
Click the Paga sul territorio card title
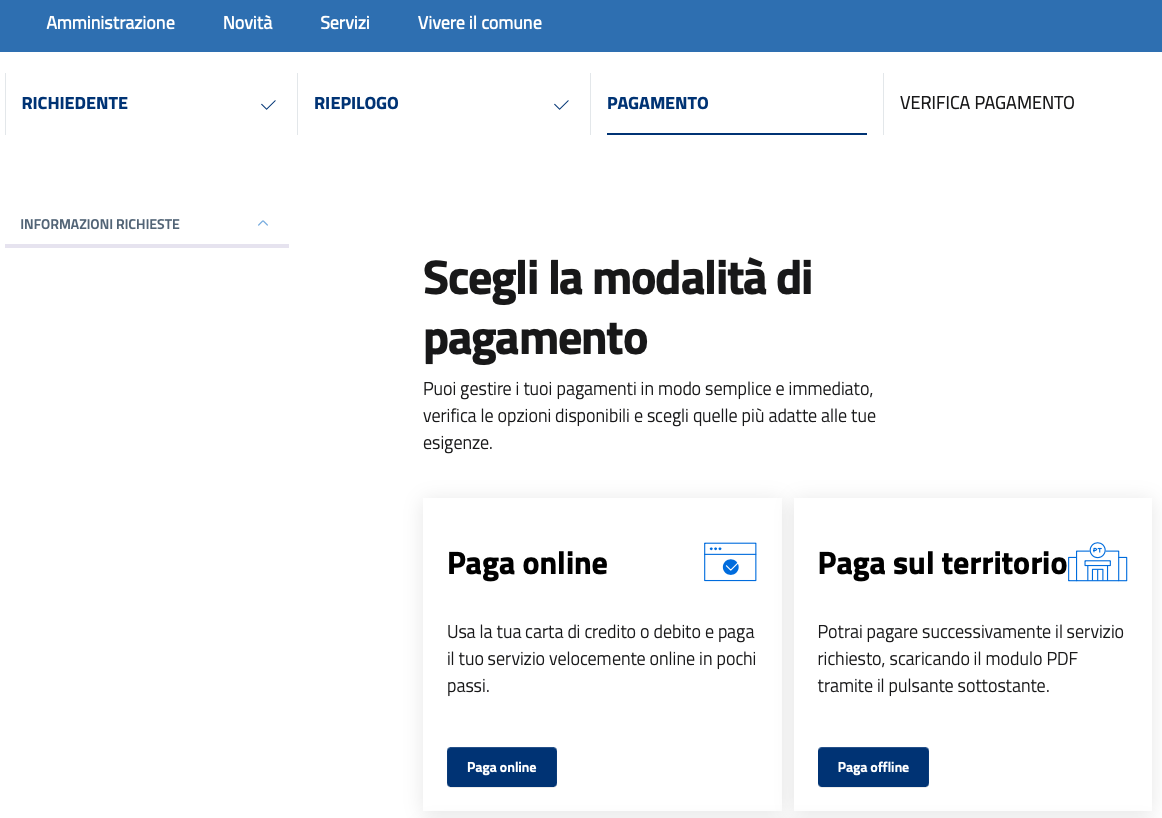942,563
